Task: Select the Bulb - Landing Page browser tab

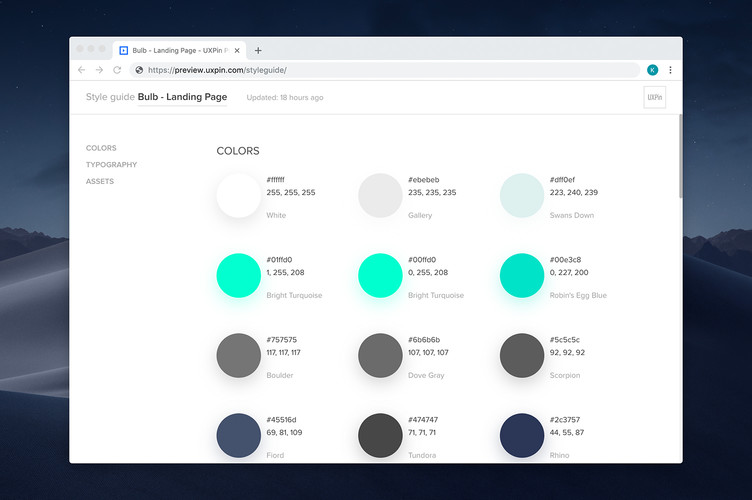Action: coord(180,50)
